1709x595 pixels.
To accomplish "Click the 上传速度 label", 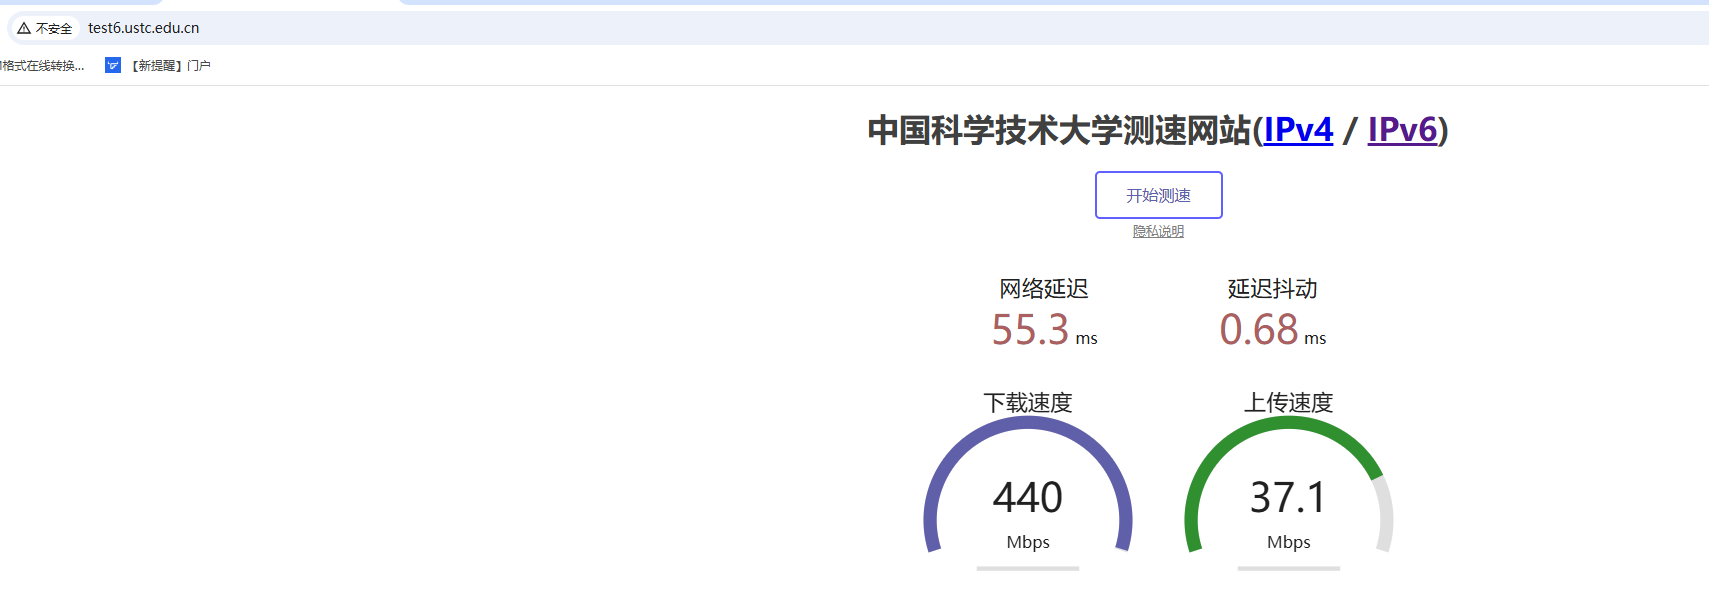I will click(1289, 403).
